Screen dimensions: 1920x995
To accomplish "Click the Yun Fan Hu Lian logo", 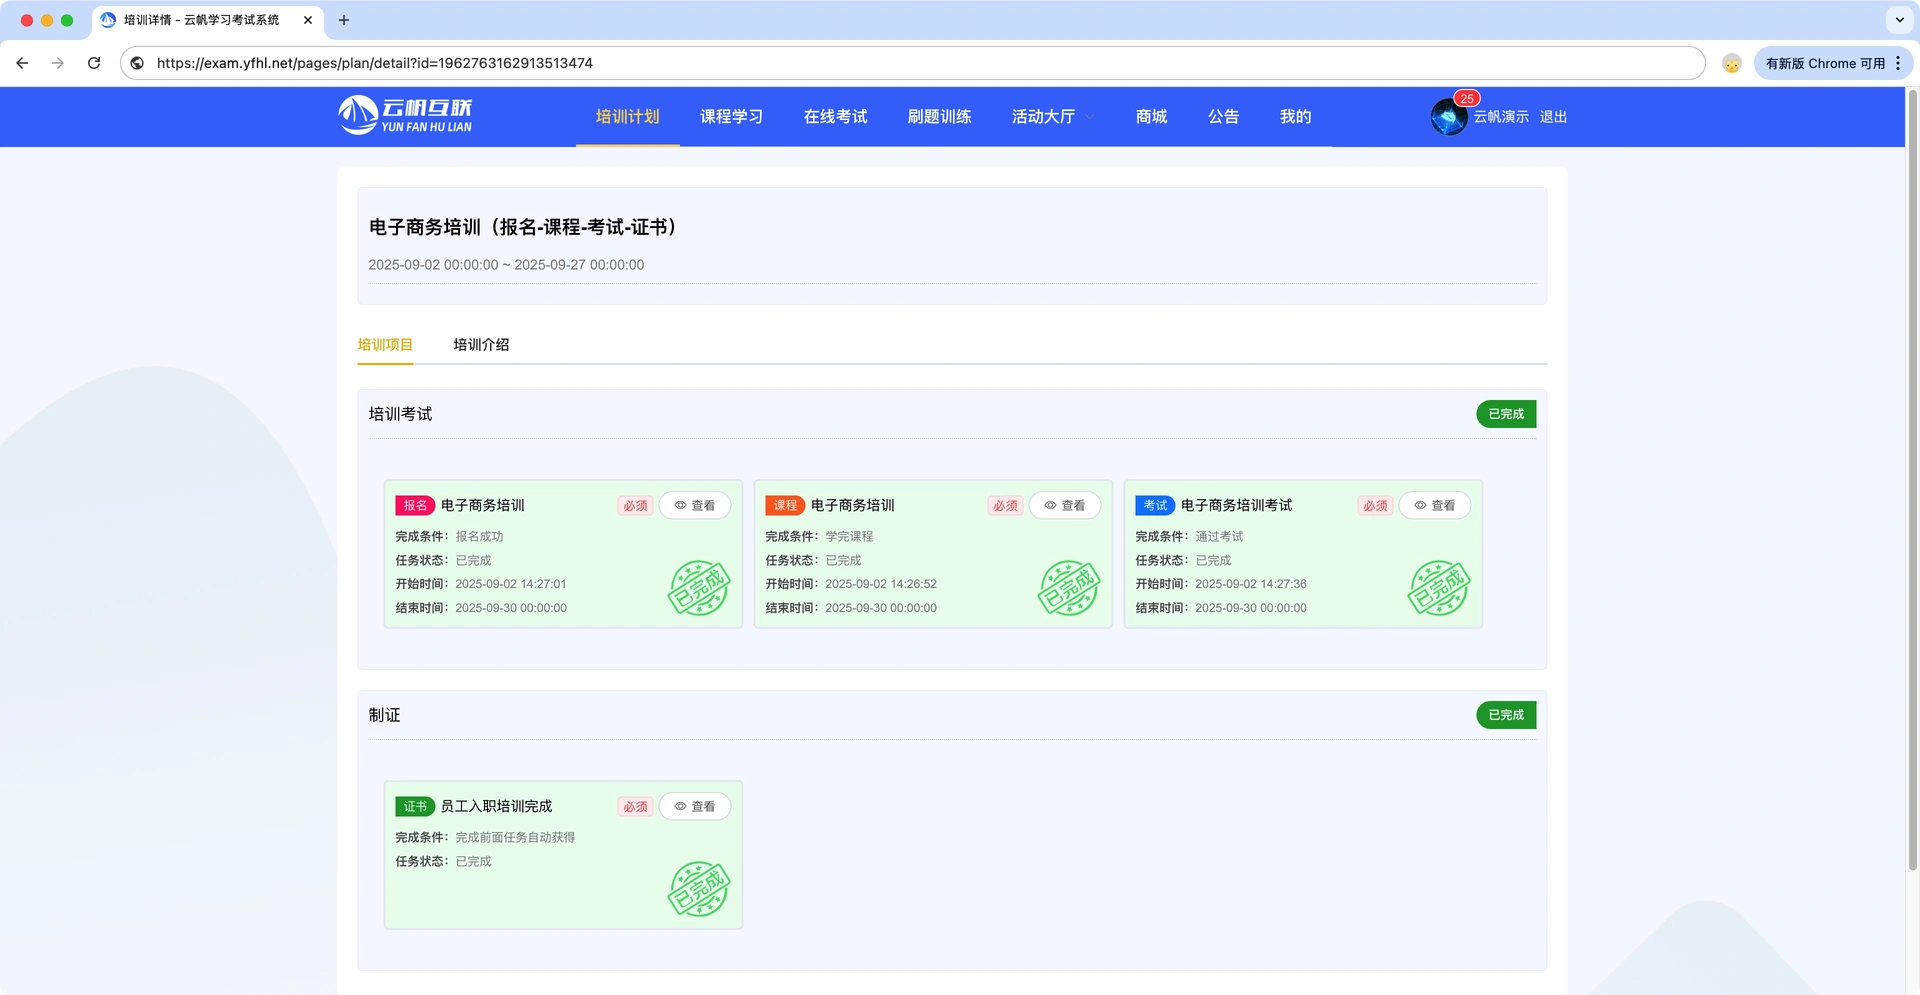I will (405, 115).
